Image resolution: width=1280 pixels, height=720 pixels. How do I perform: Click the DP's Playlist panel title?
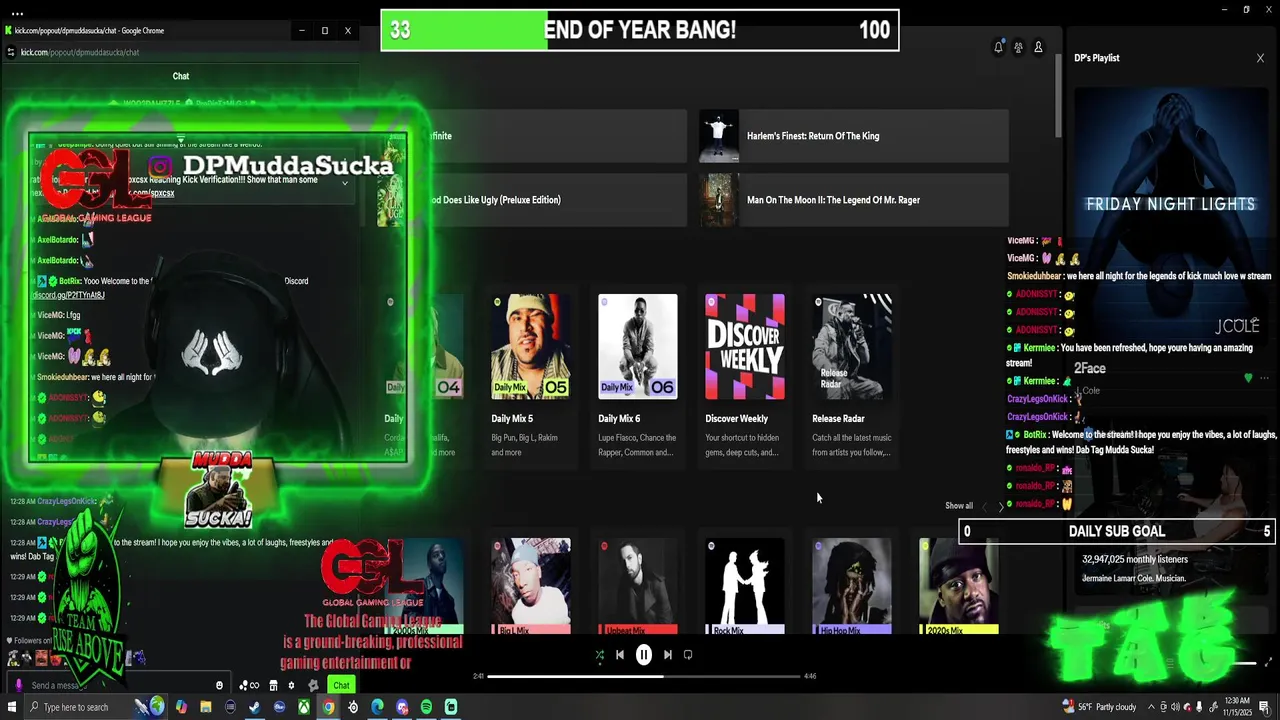pyautogui.click(x=1097, y=58)
